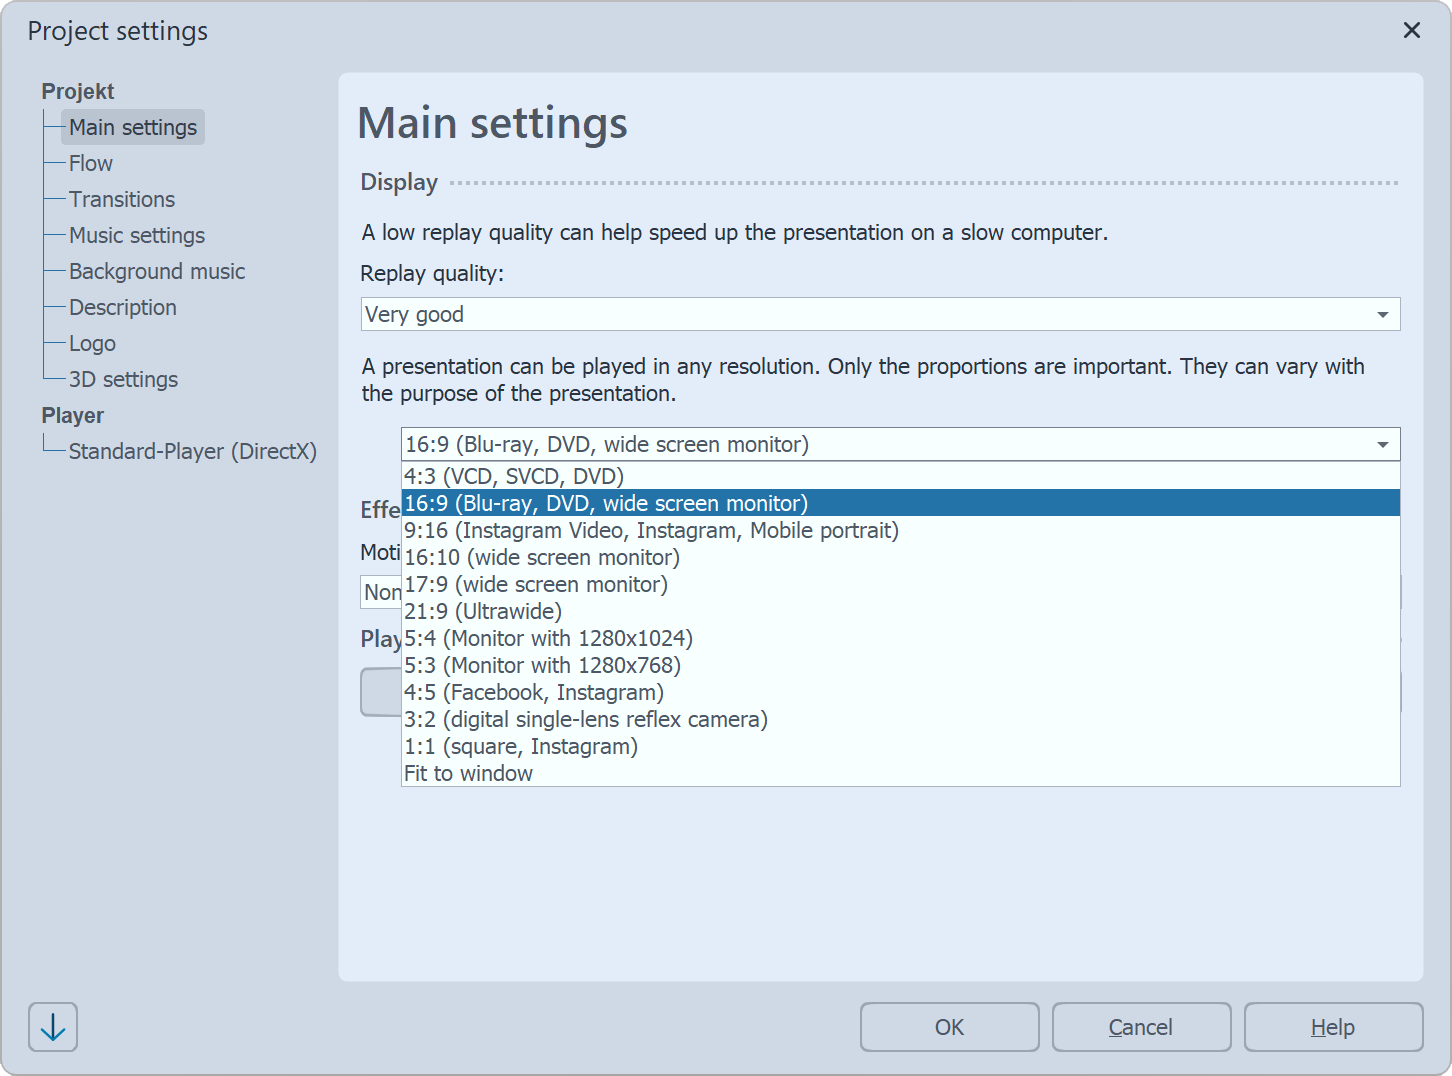Open Standard-Player (DirectX) settings
Screen dimensions: 1452x1076
click(x=192, y=451)
